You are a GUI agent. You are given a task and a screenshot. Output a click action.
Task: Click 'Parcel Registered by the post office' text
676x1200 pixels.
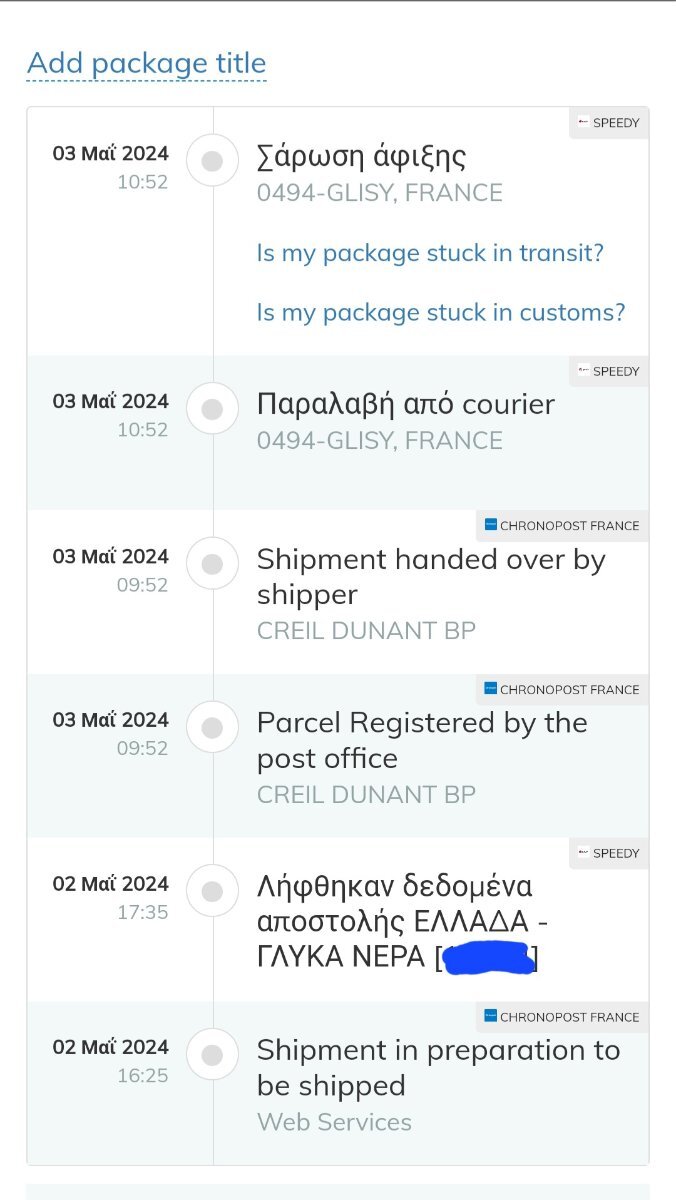click(x=422, y=741)
